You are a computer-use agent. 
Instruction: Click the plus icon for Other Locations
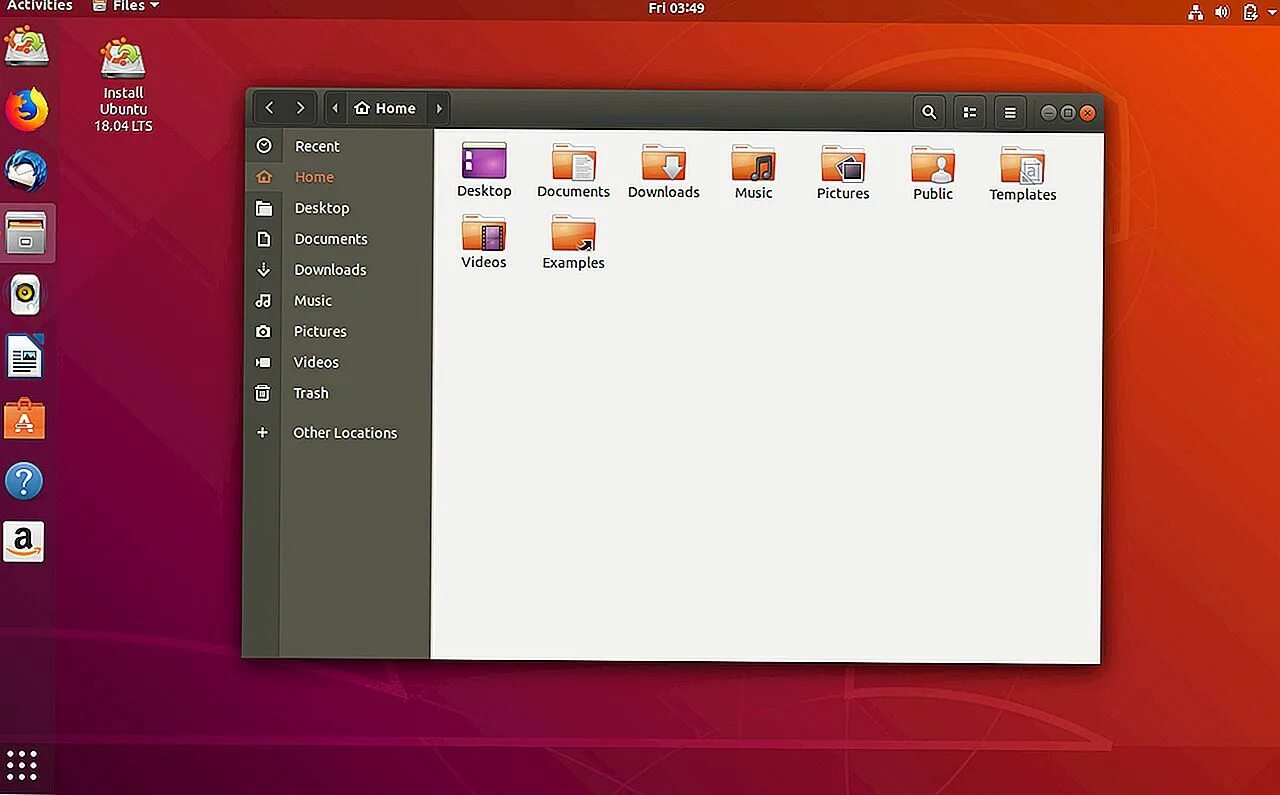coord(262,432)
